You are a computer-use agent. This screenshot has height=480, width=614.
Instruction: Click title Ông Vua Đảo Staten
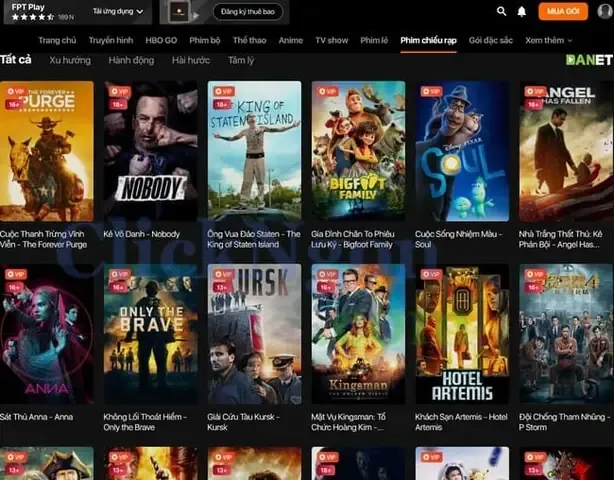(x=254, y=239)
